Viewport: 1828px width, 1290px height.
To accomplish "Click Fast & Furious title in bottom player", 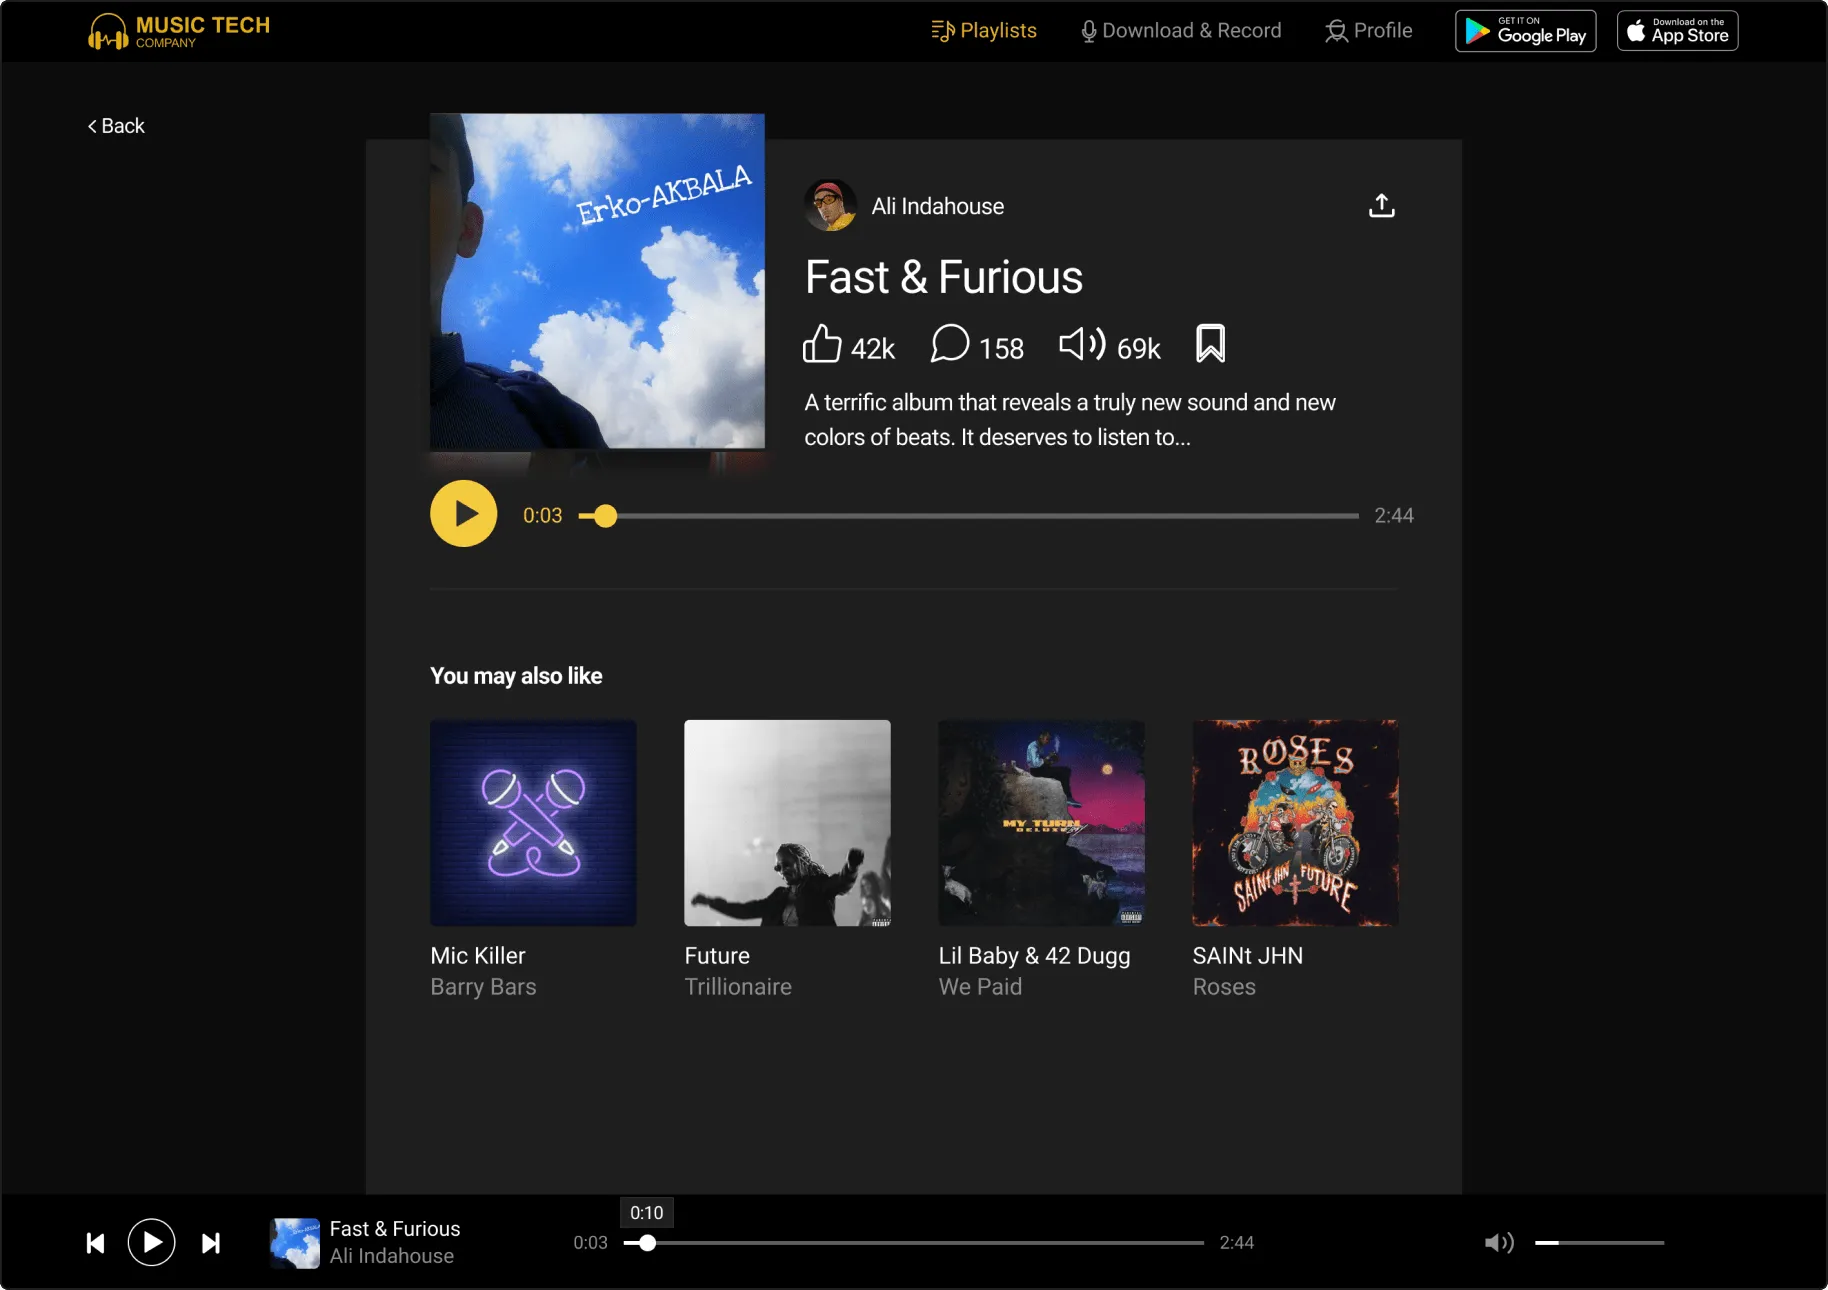I will (395, 1229).
